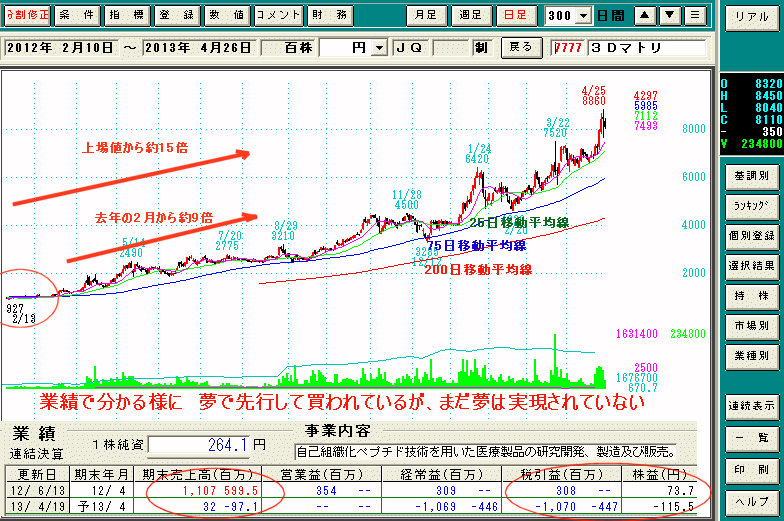The width and height of the screenshot is (784, 521).
Task: Click the volume V 234800 readout
Action: pos(752,144)
